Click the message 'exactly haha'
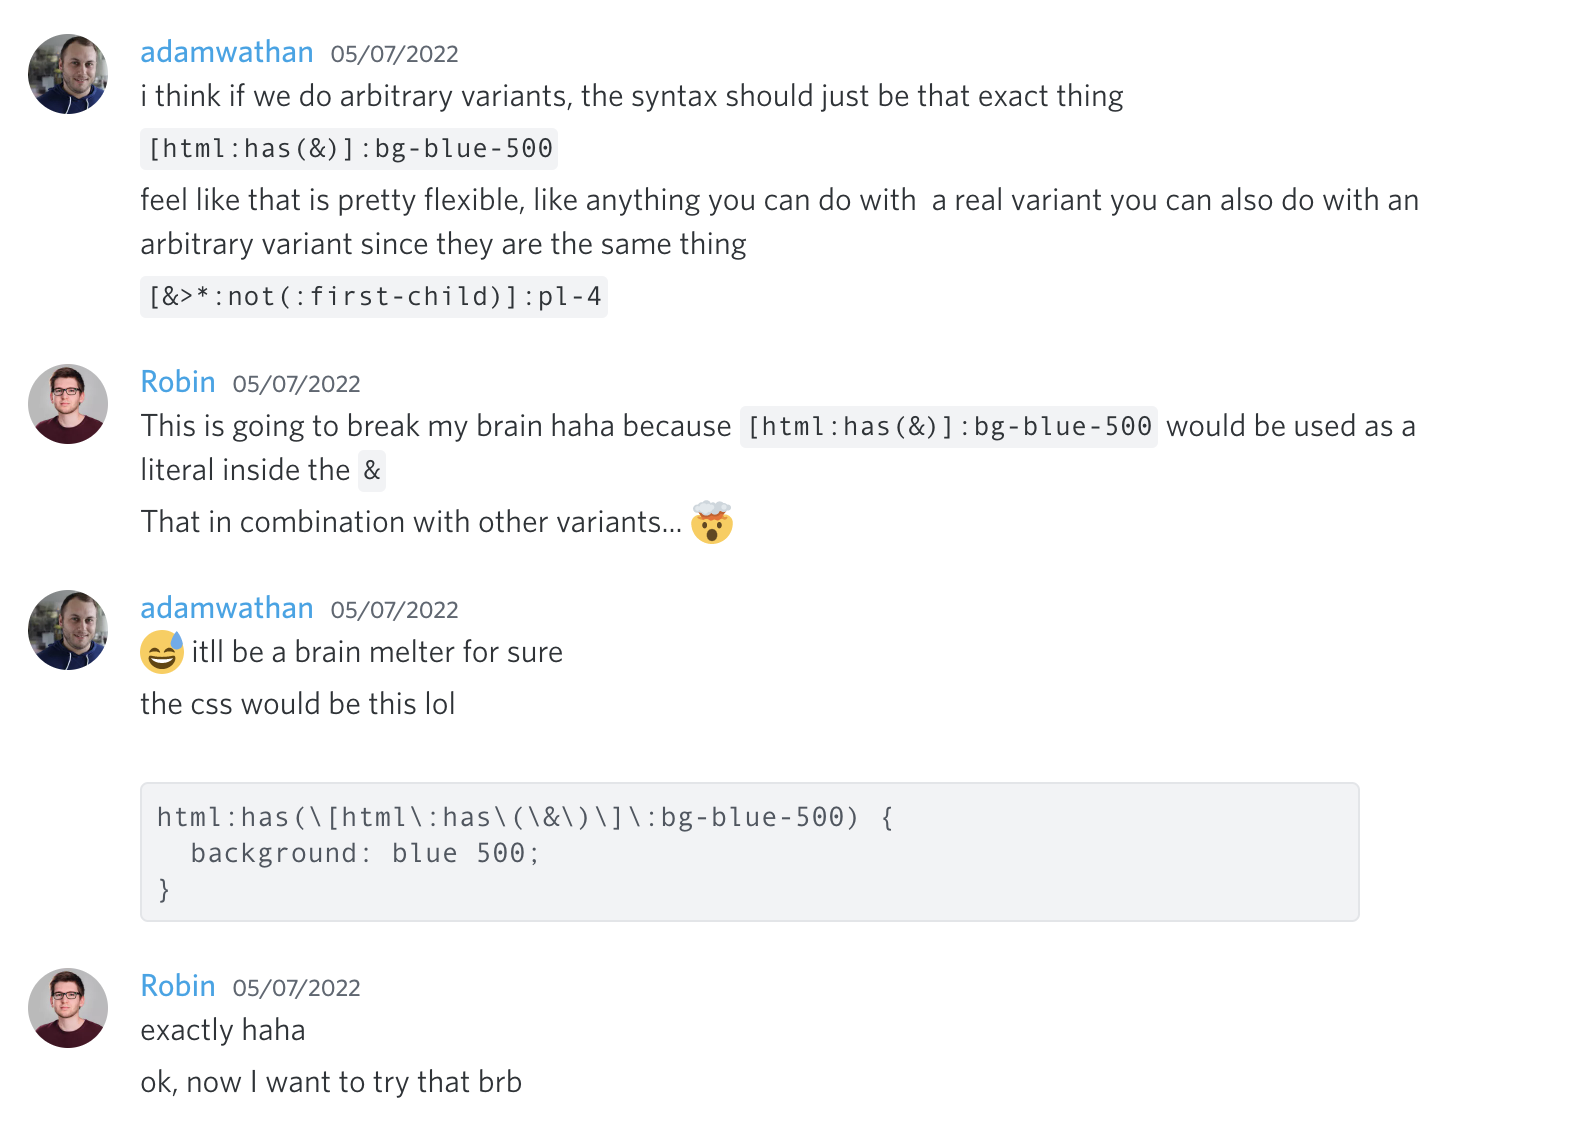The height and width of the screenshot is (1132, 1590). click(x=222, y=1029)
